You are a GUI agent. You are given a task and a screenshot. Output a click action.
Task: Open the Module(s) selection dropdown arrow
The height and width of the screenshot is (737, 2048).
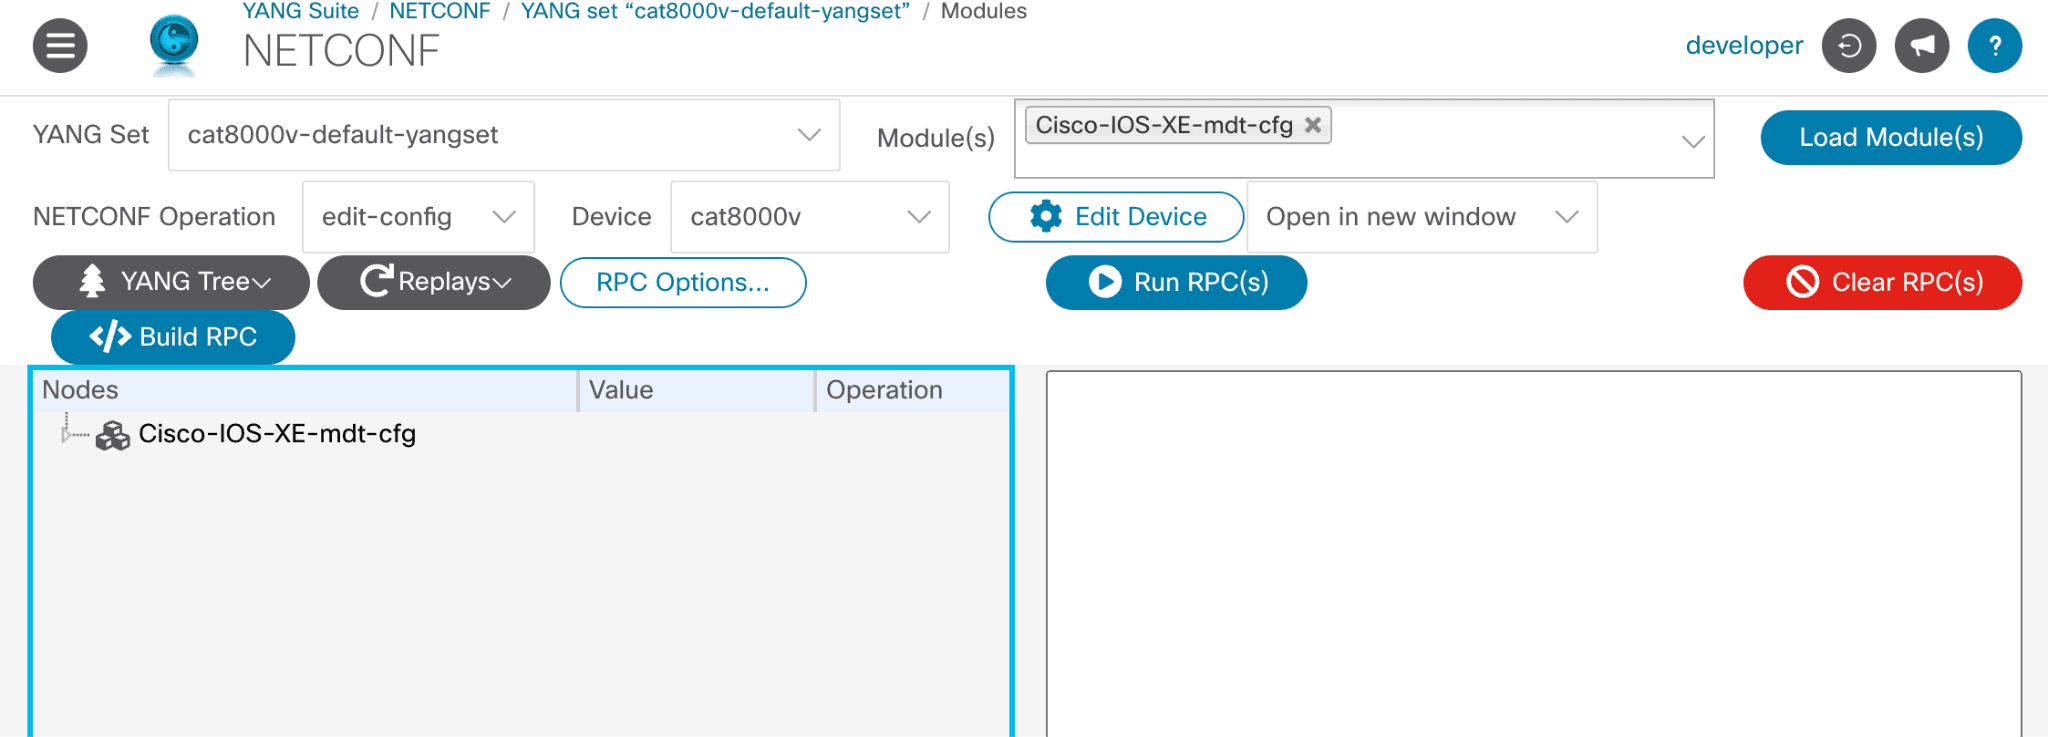coord(1692,141)
